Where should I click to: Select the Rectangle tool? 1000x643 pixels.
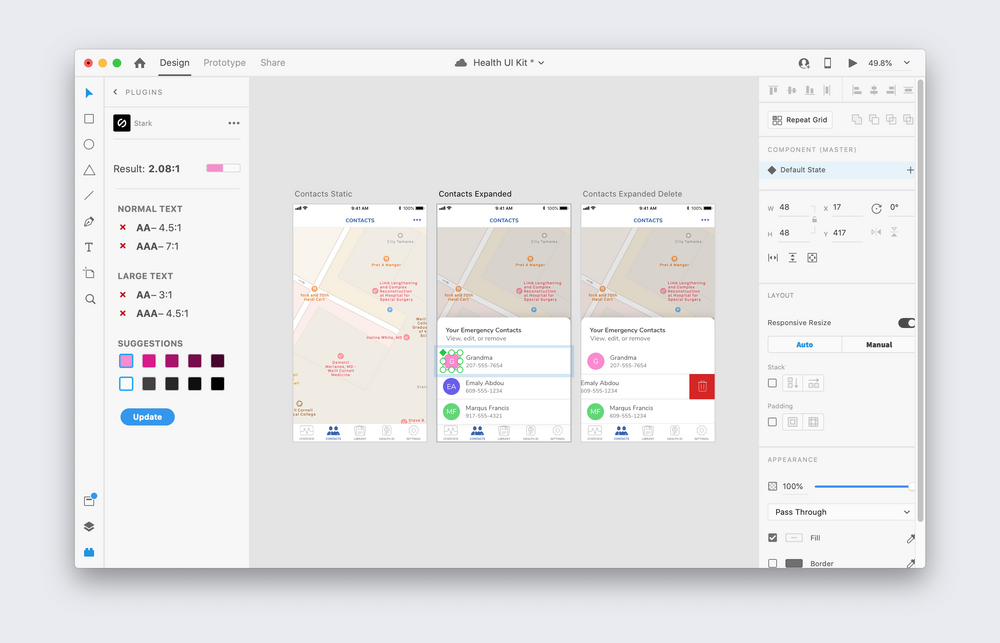(x=88, y=118)
